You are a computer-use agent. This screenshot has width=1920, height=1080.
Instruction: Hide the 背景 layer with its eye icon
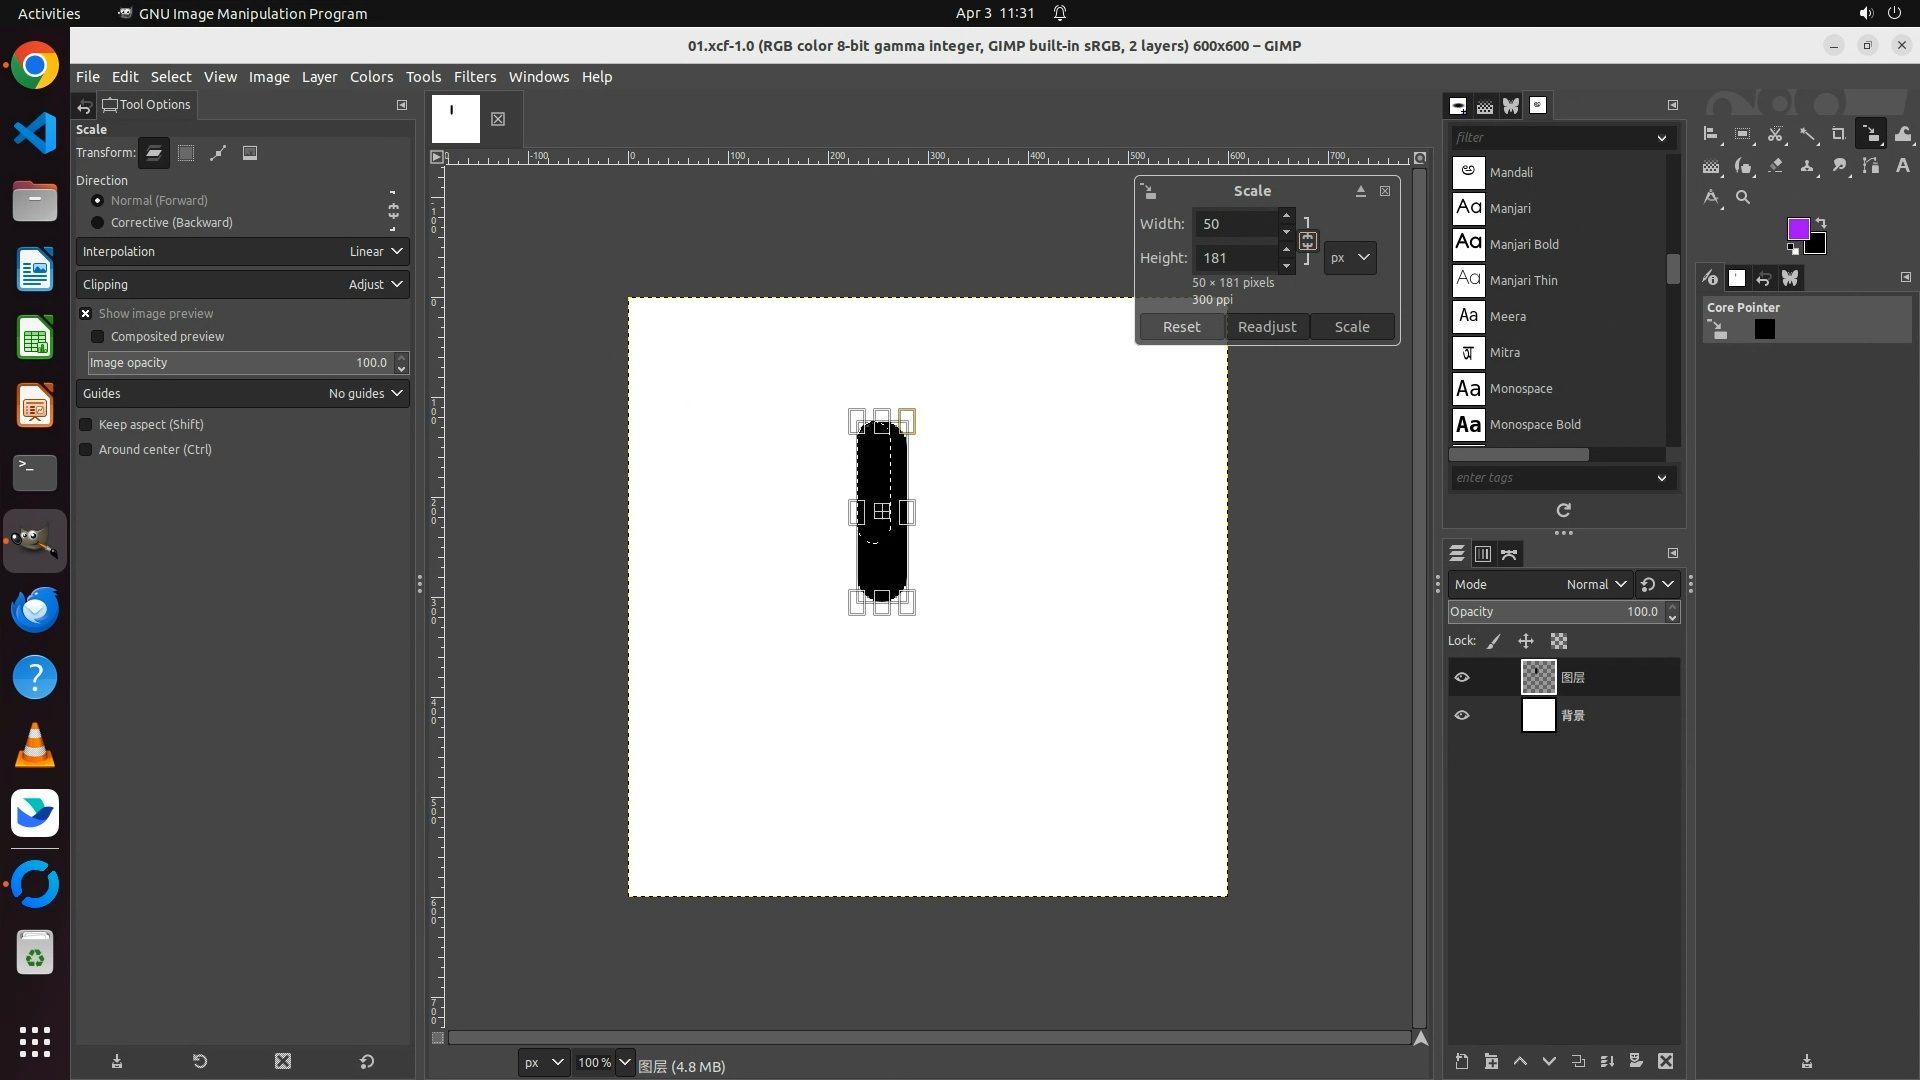pos(1462,716)
